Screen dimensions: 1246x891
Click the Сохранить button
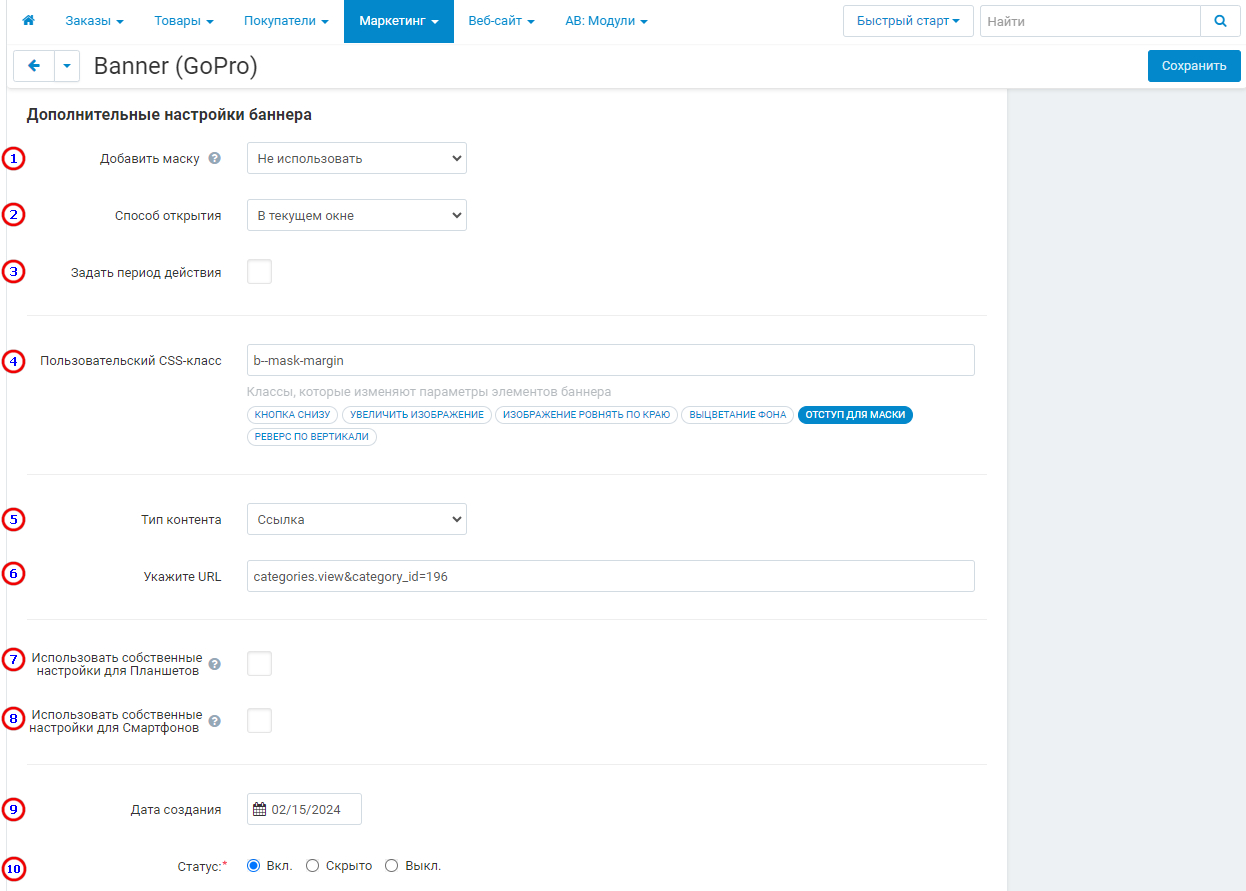coord(1193,66)
